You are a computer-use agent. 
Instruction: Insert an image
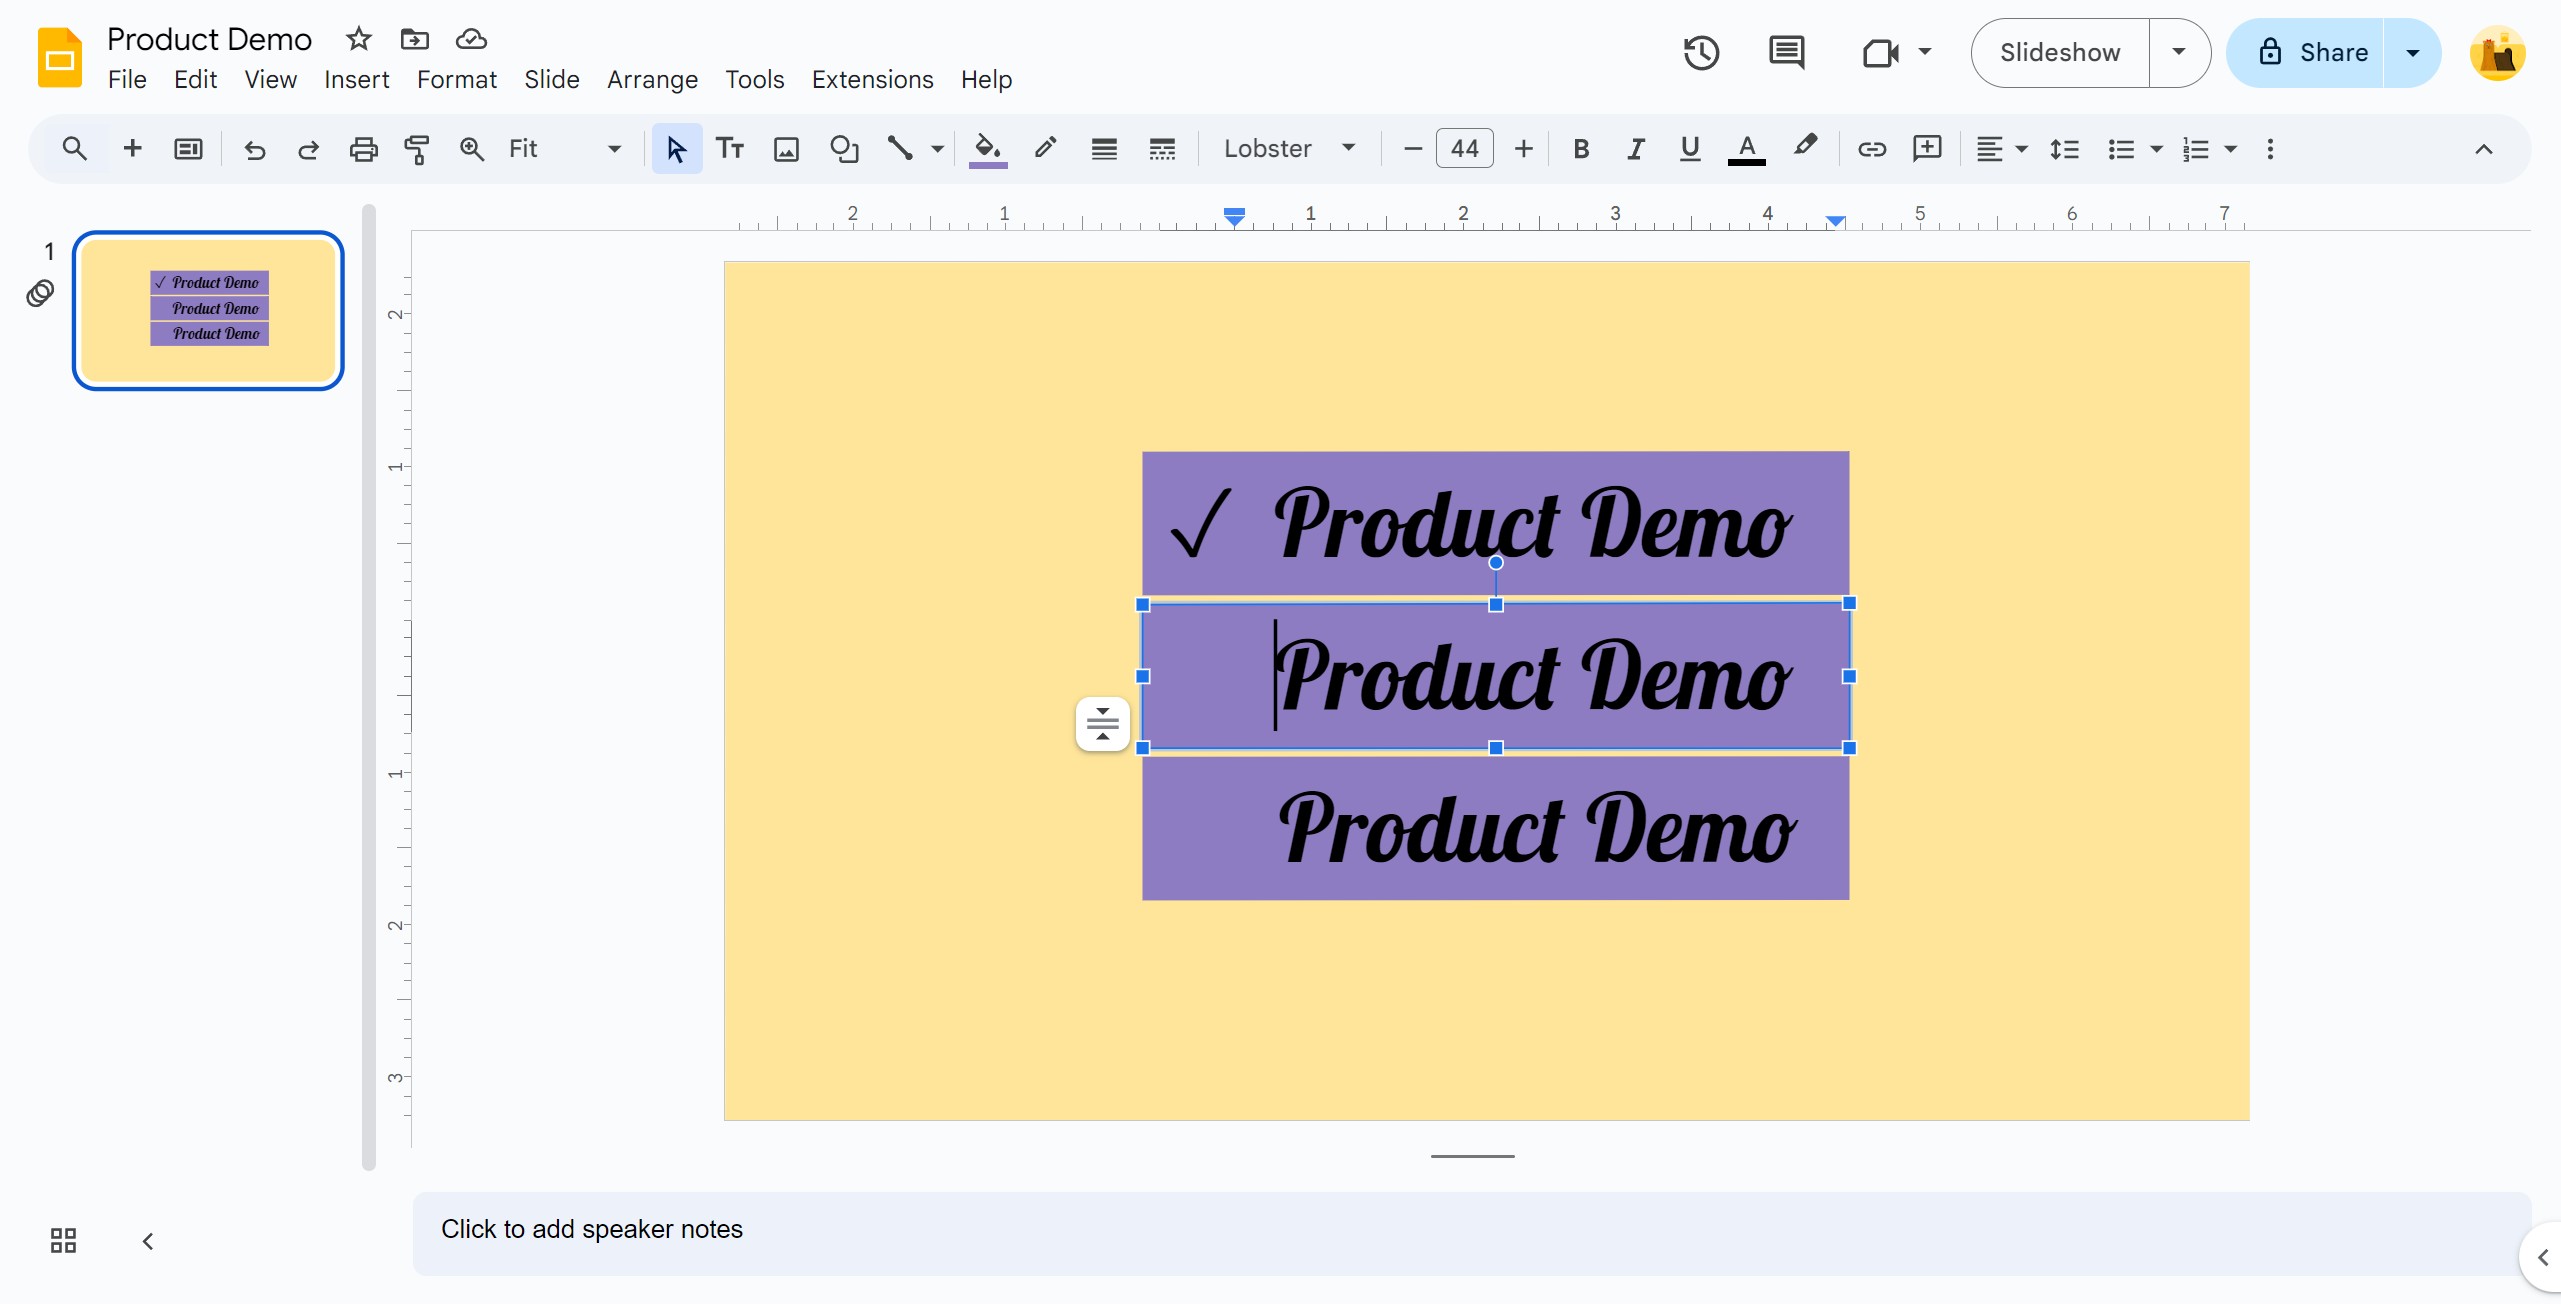pos(787,149)
